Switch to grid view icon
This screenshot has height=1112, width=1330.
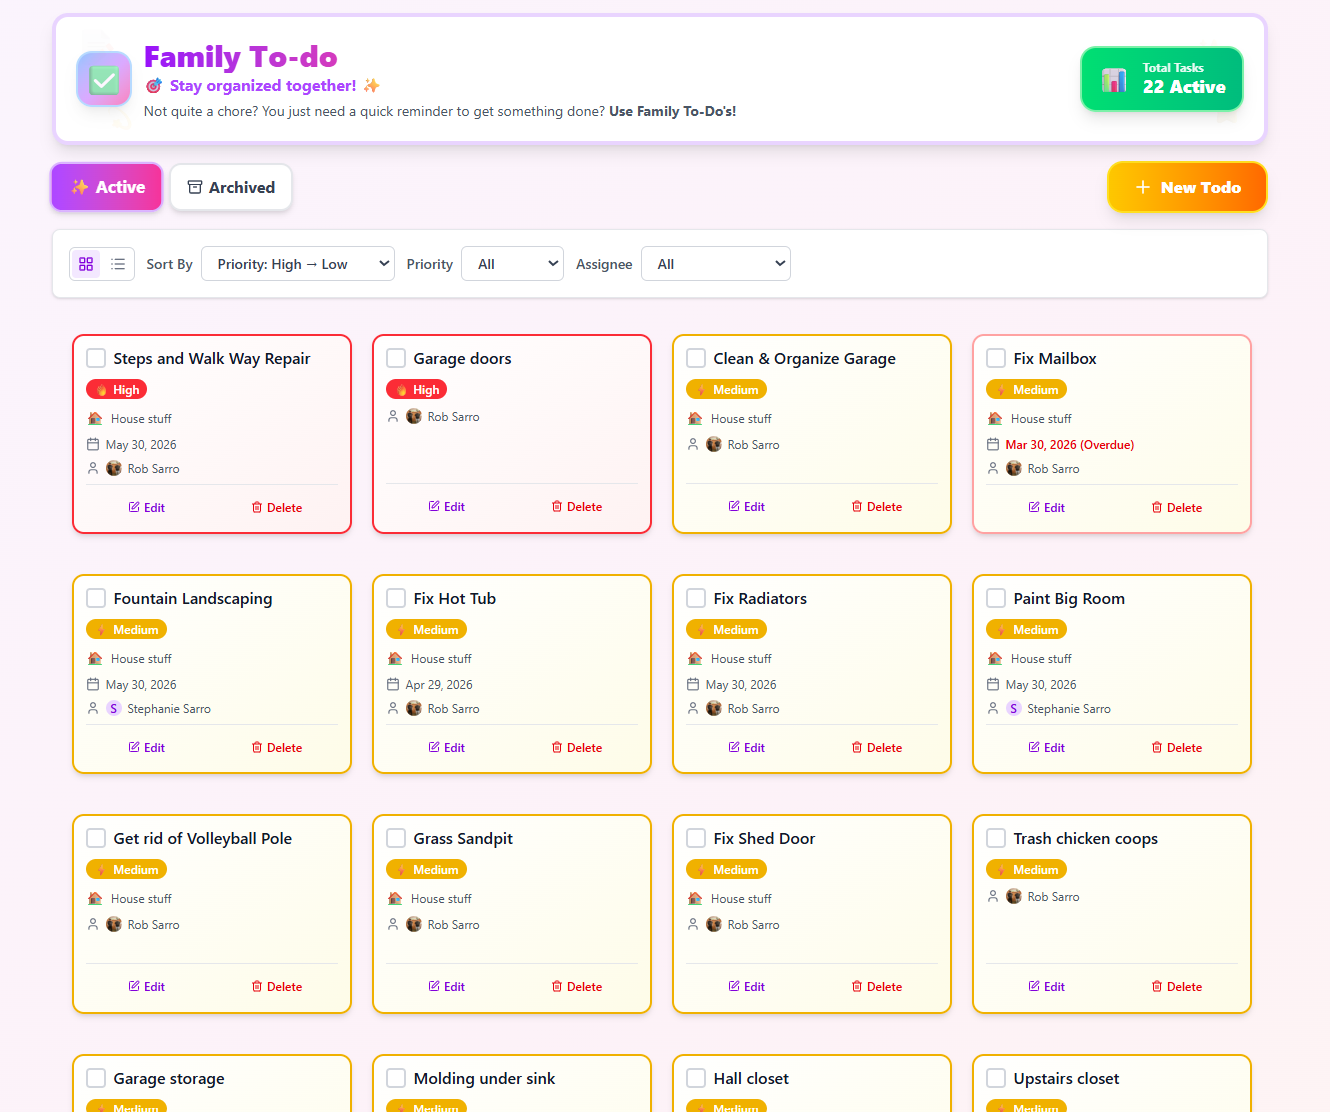(x=86, y=264)
